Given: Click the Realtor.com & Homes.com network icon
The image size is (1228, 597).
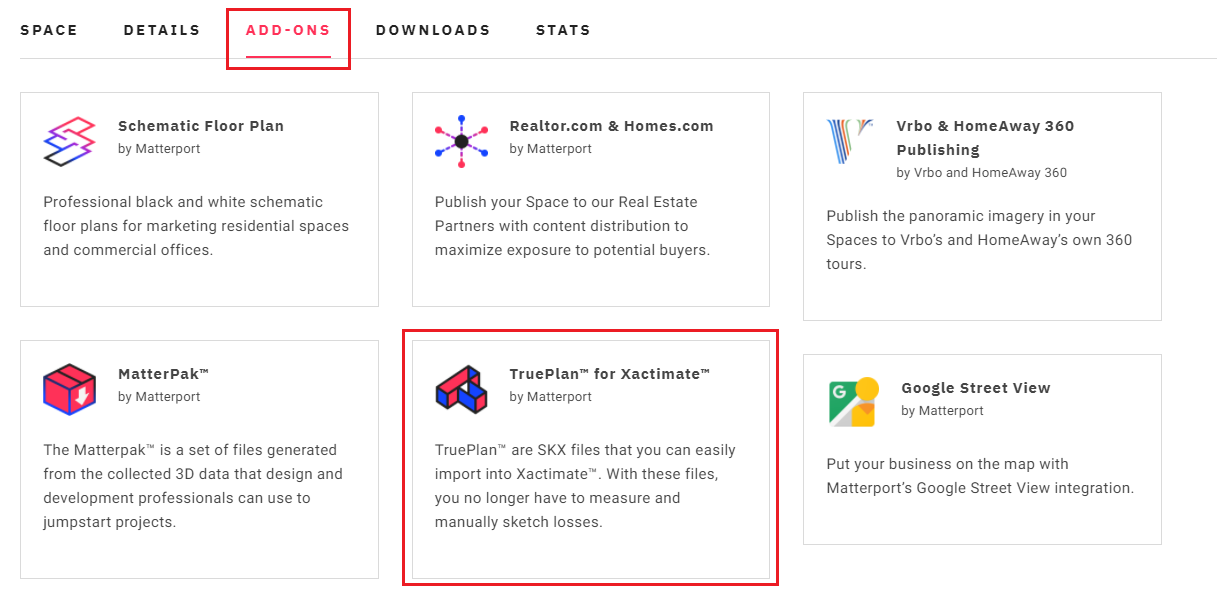Looking at the screenshot, I should click(461, 141).
